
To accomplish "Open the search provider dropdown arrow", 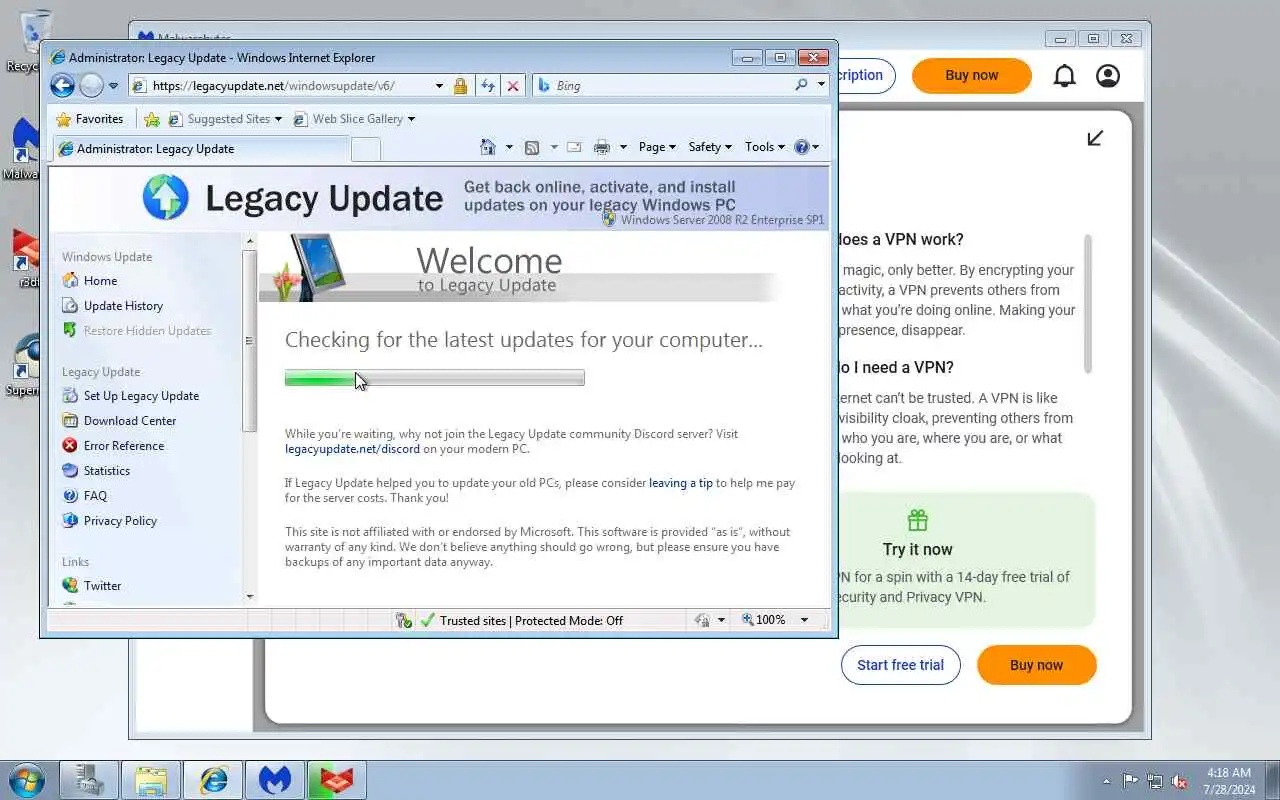I will click(821, 85).
